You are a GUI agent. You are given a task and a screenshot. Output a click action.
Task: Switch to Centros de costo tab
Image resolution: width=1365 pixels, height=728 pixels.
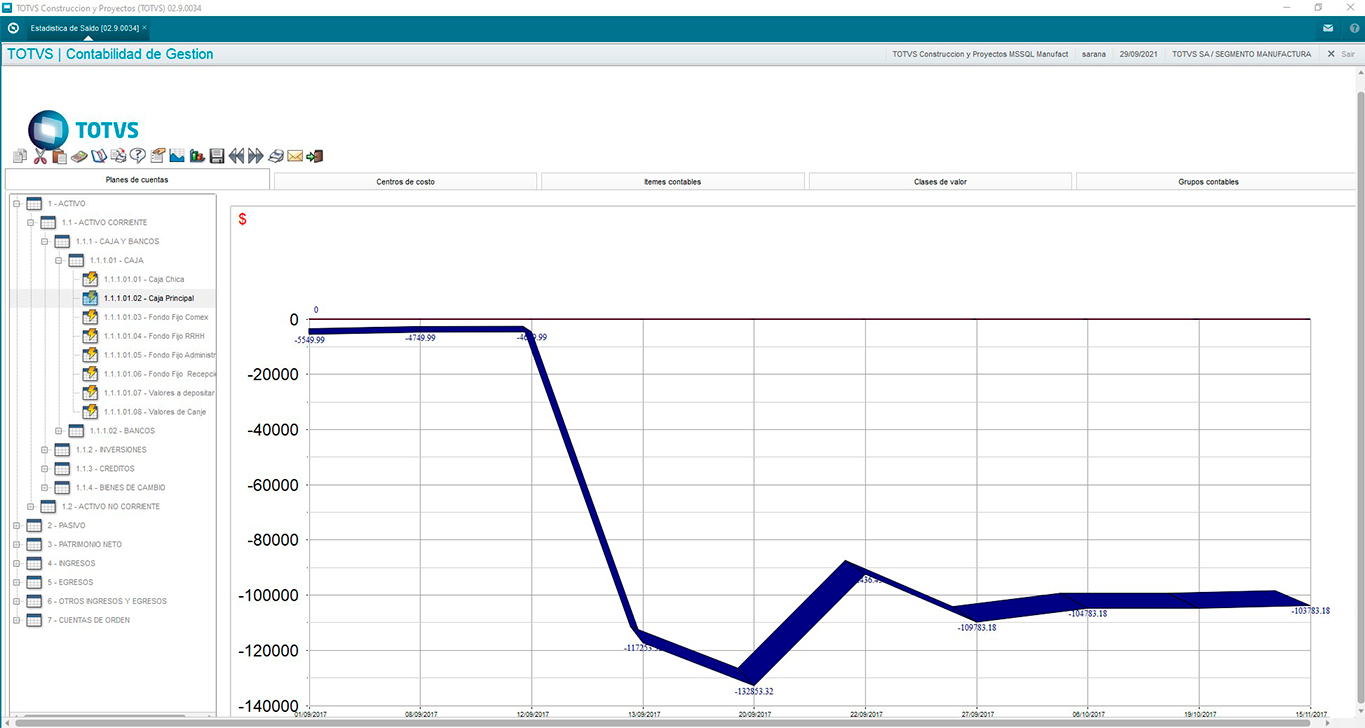pyautogui.click(x=405, y=182)
